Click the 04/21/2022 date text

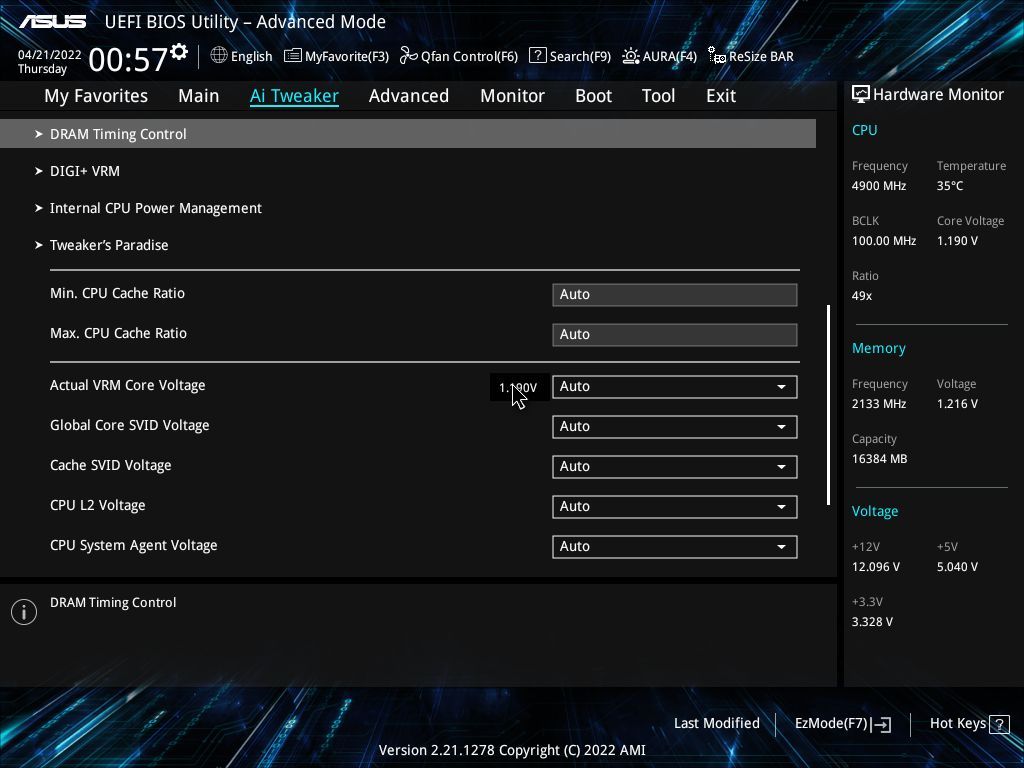pos(49,55)
